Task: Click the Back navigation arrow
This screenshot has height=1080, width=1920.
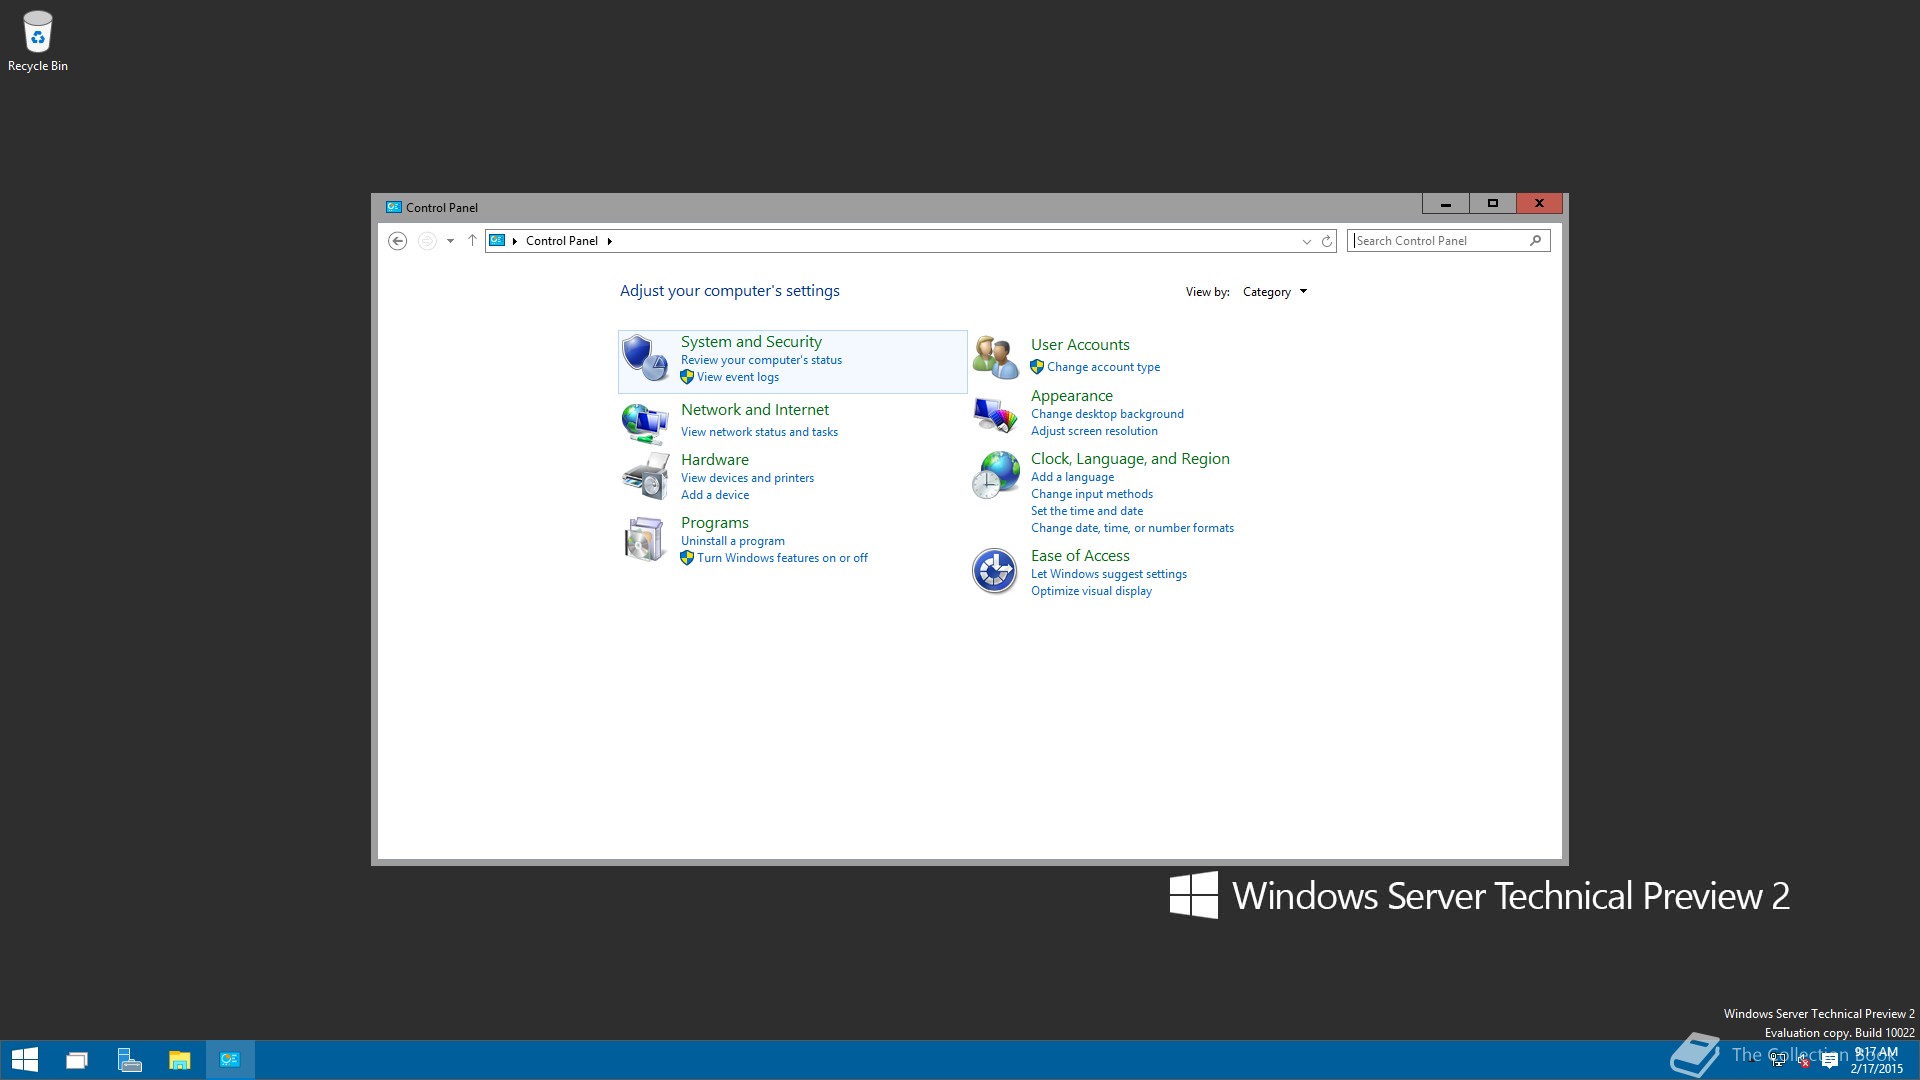Action: (x=397, y=241)
